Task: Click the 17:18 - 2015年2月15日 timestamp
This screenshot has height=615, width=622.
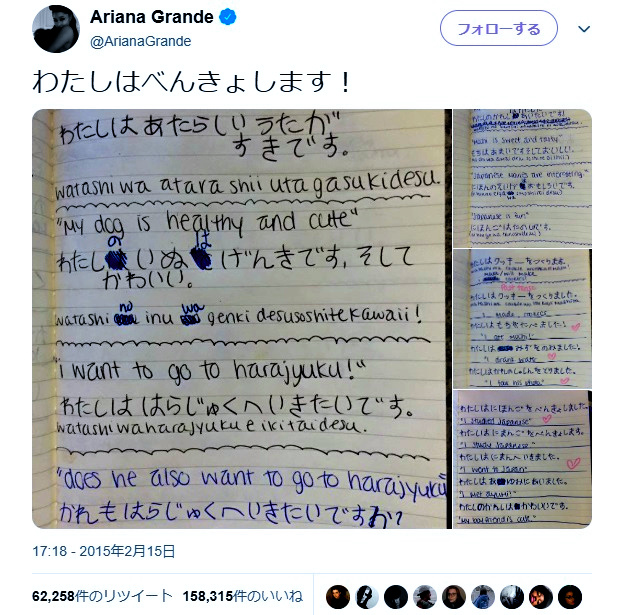Action: (x=104, y=551)
